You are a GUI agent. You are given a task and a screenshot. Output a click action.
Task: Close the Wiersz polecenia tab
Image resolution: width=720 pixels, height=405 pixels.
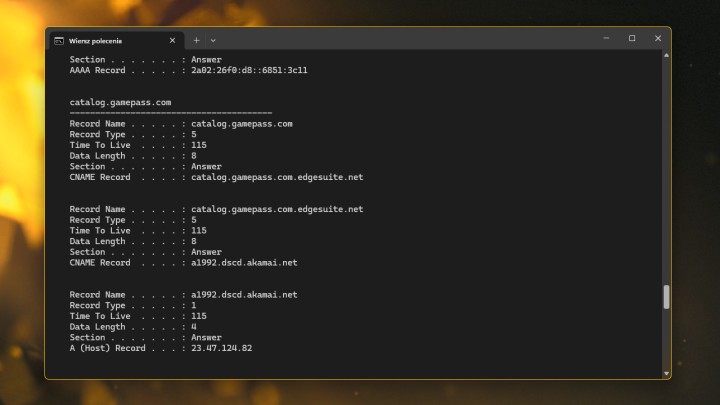[x=172, y=40]
